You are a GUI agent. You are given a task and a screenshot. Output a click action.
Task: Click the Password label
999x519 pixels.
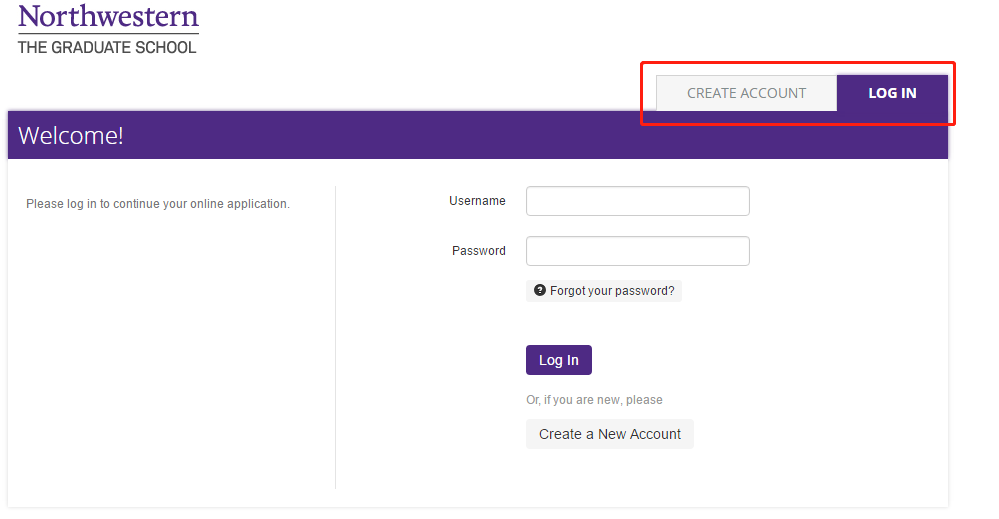click(478, 251)
